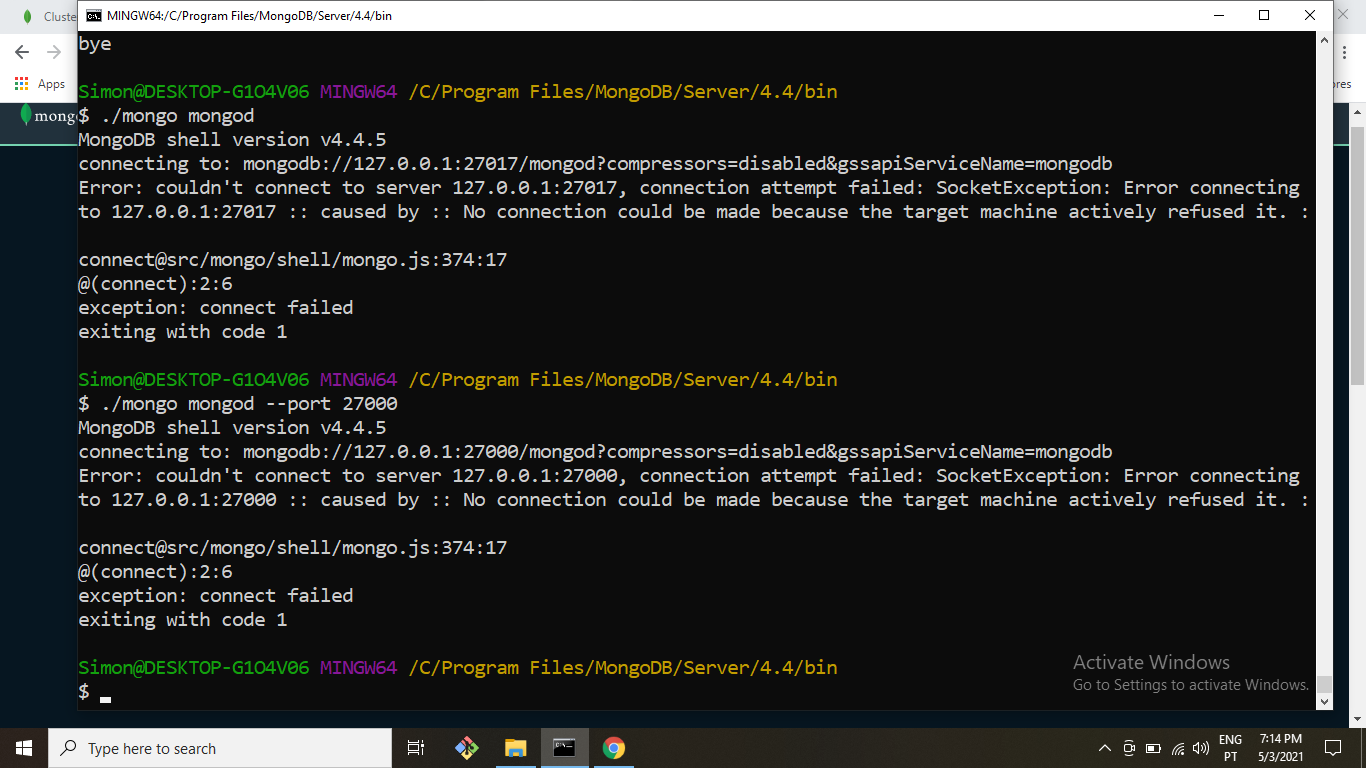Close the MINGW64 terminal window

click(1310, 16)
